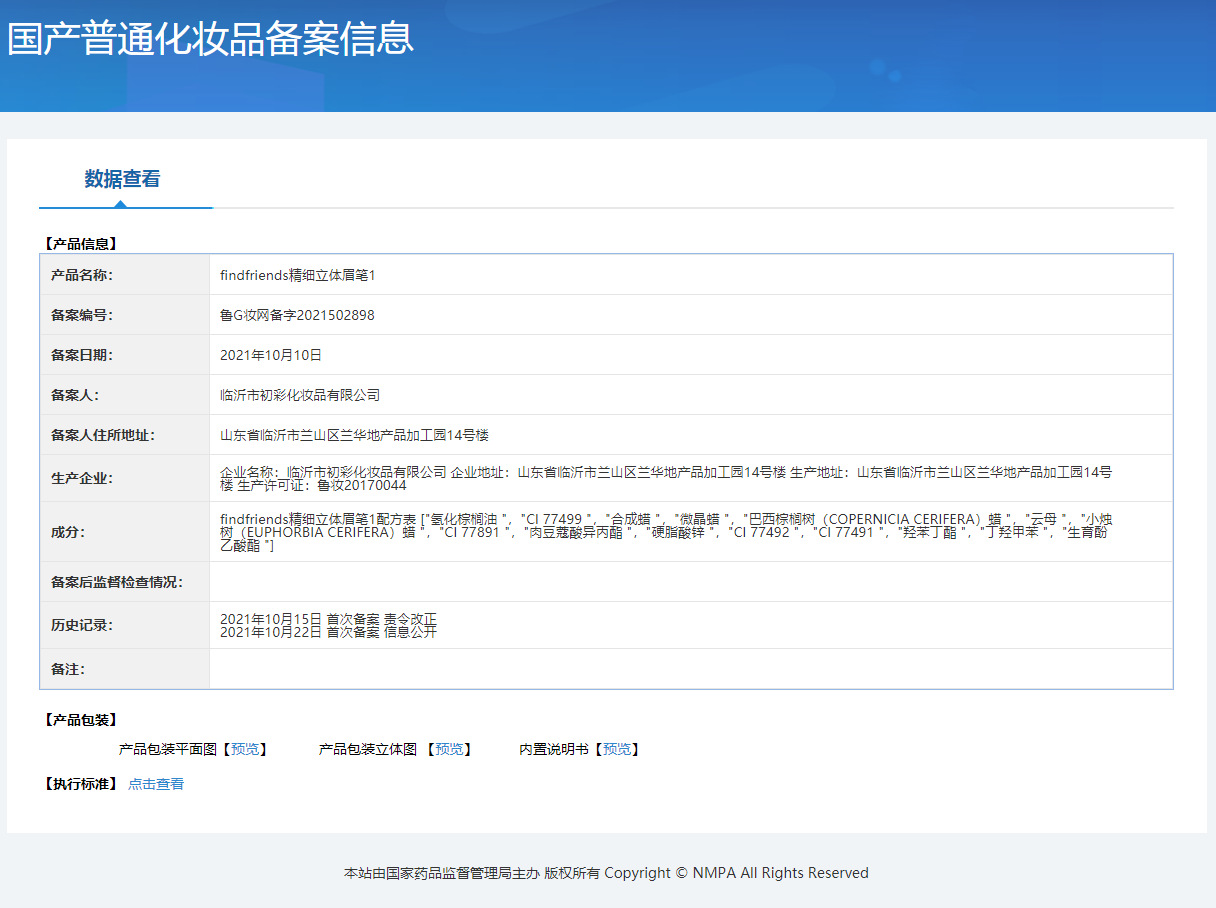This screenshot has height=908, width=1216.
Task: Open the 数据查看 tab
Action: tap(122, 179)
